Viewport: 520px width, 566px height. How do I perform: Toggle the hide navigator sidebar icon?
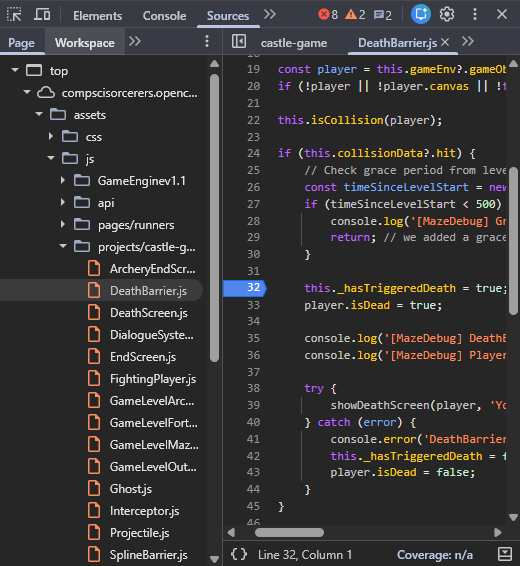click(x=239, y=41)
